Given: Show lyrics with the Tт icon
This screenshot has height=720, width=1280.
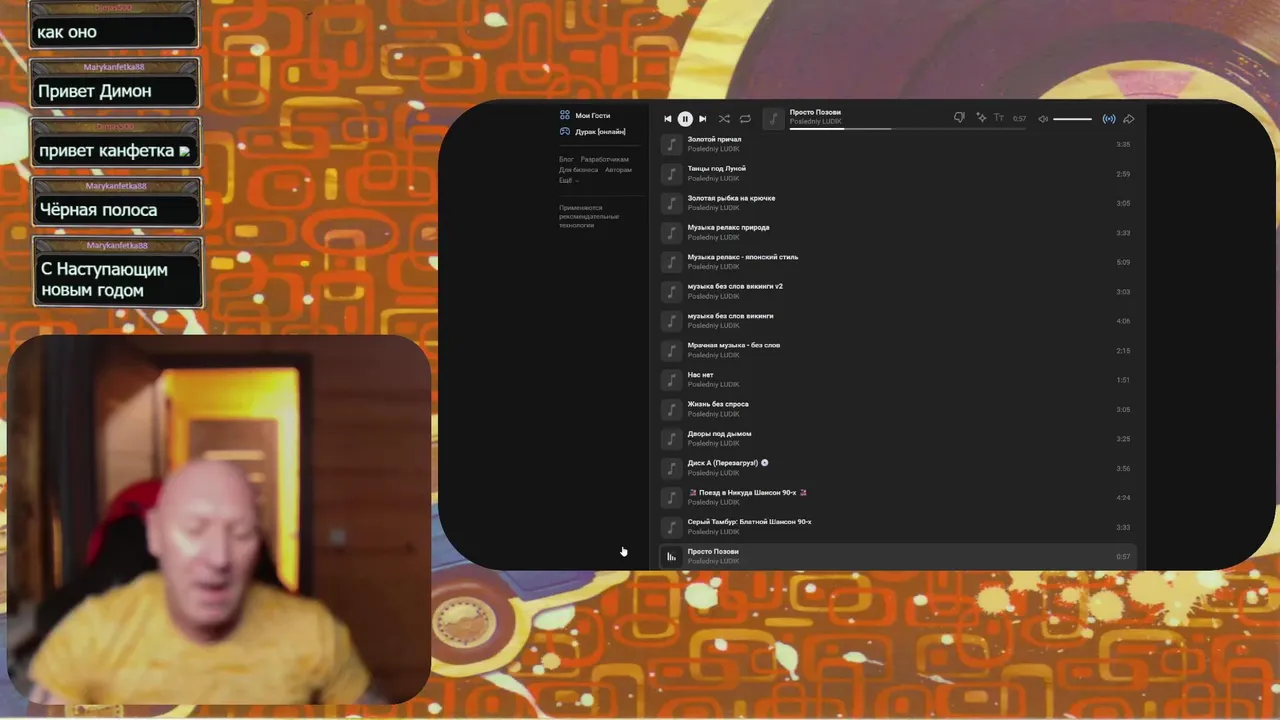Looking at the screenshot, I should click(x=998, y=118).
